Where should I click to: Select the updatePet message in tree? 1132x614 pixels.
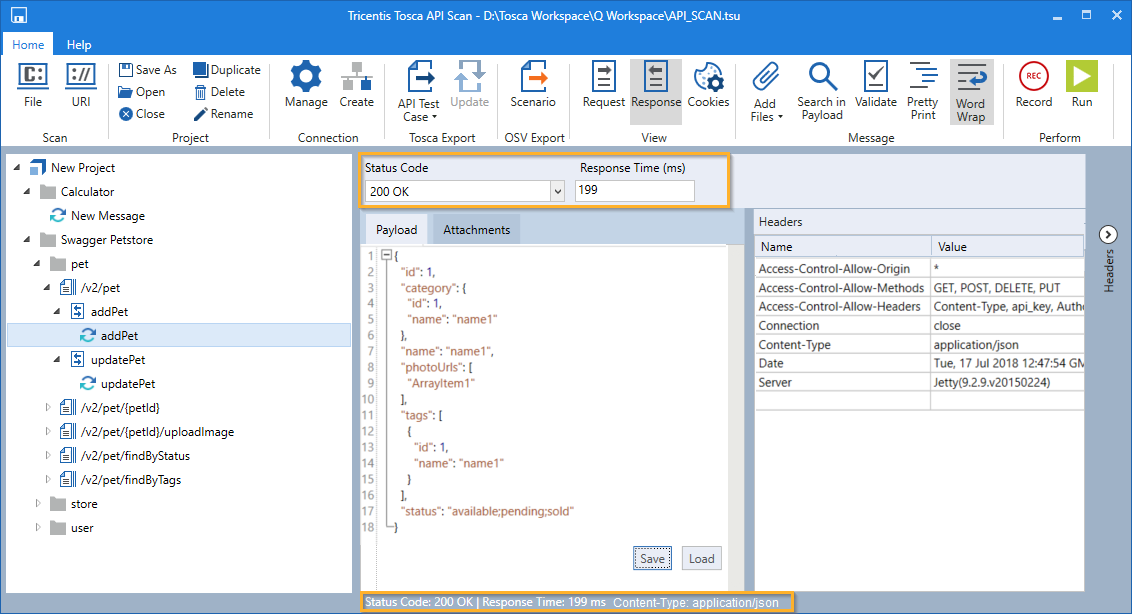(127, 384)
